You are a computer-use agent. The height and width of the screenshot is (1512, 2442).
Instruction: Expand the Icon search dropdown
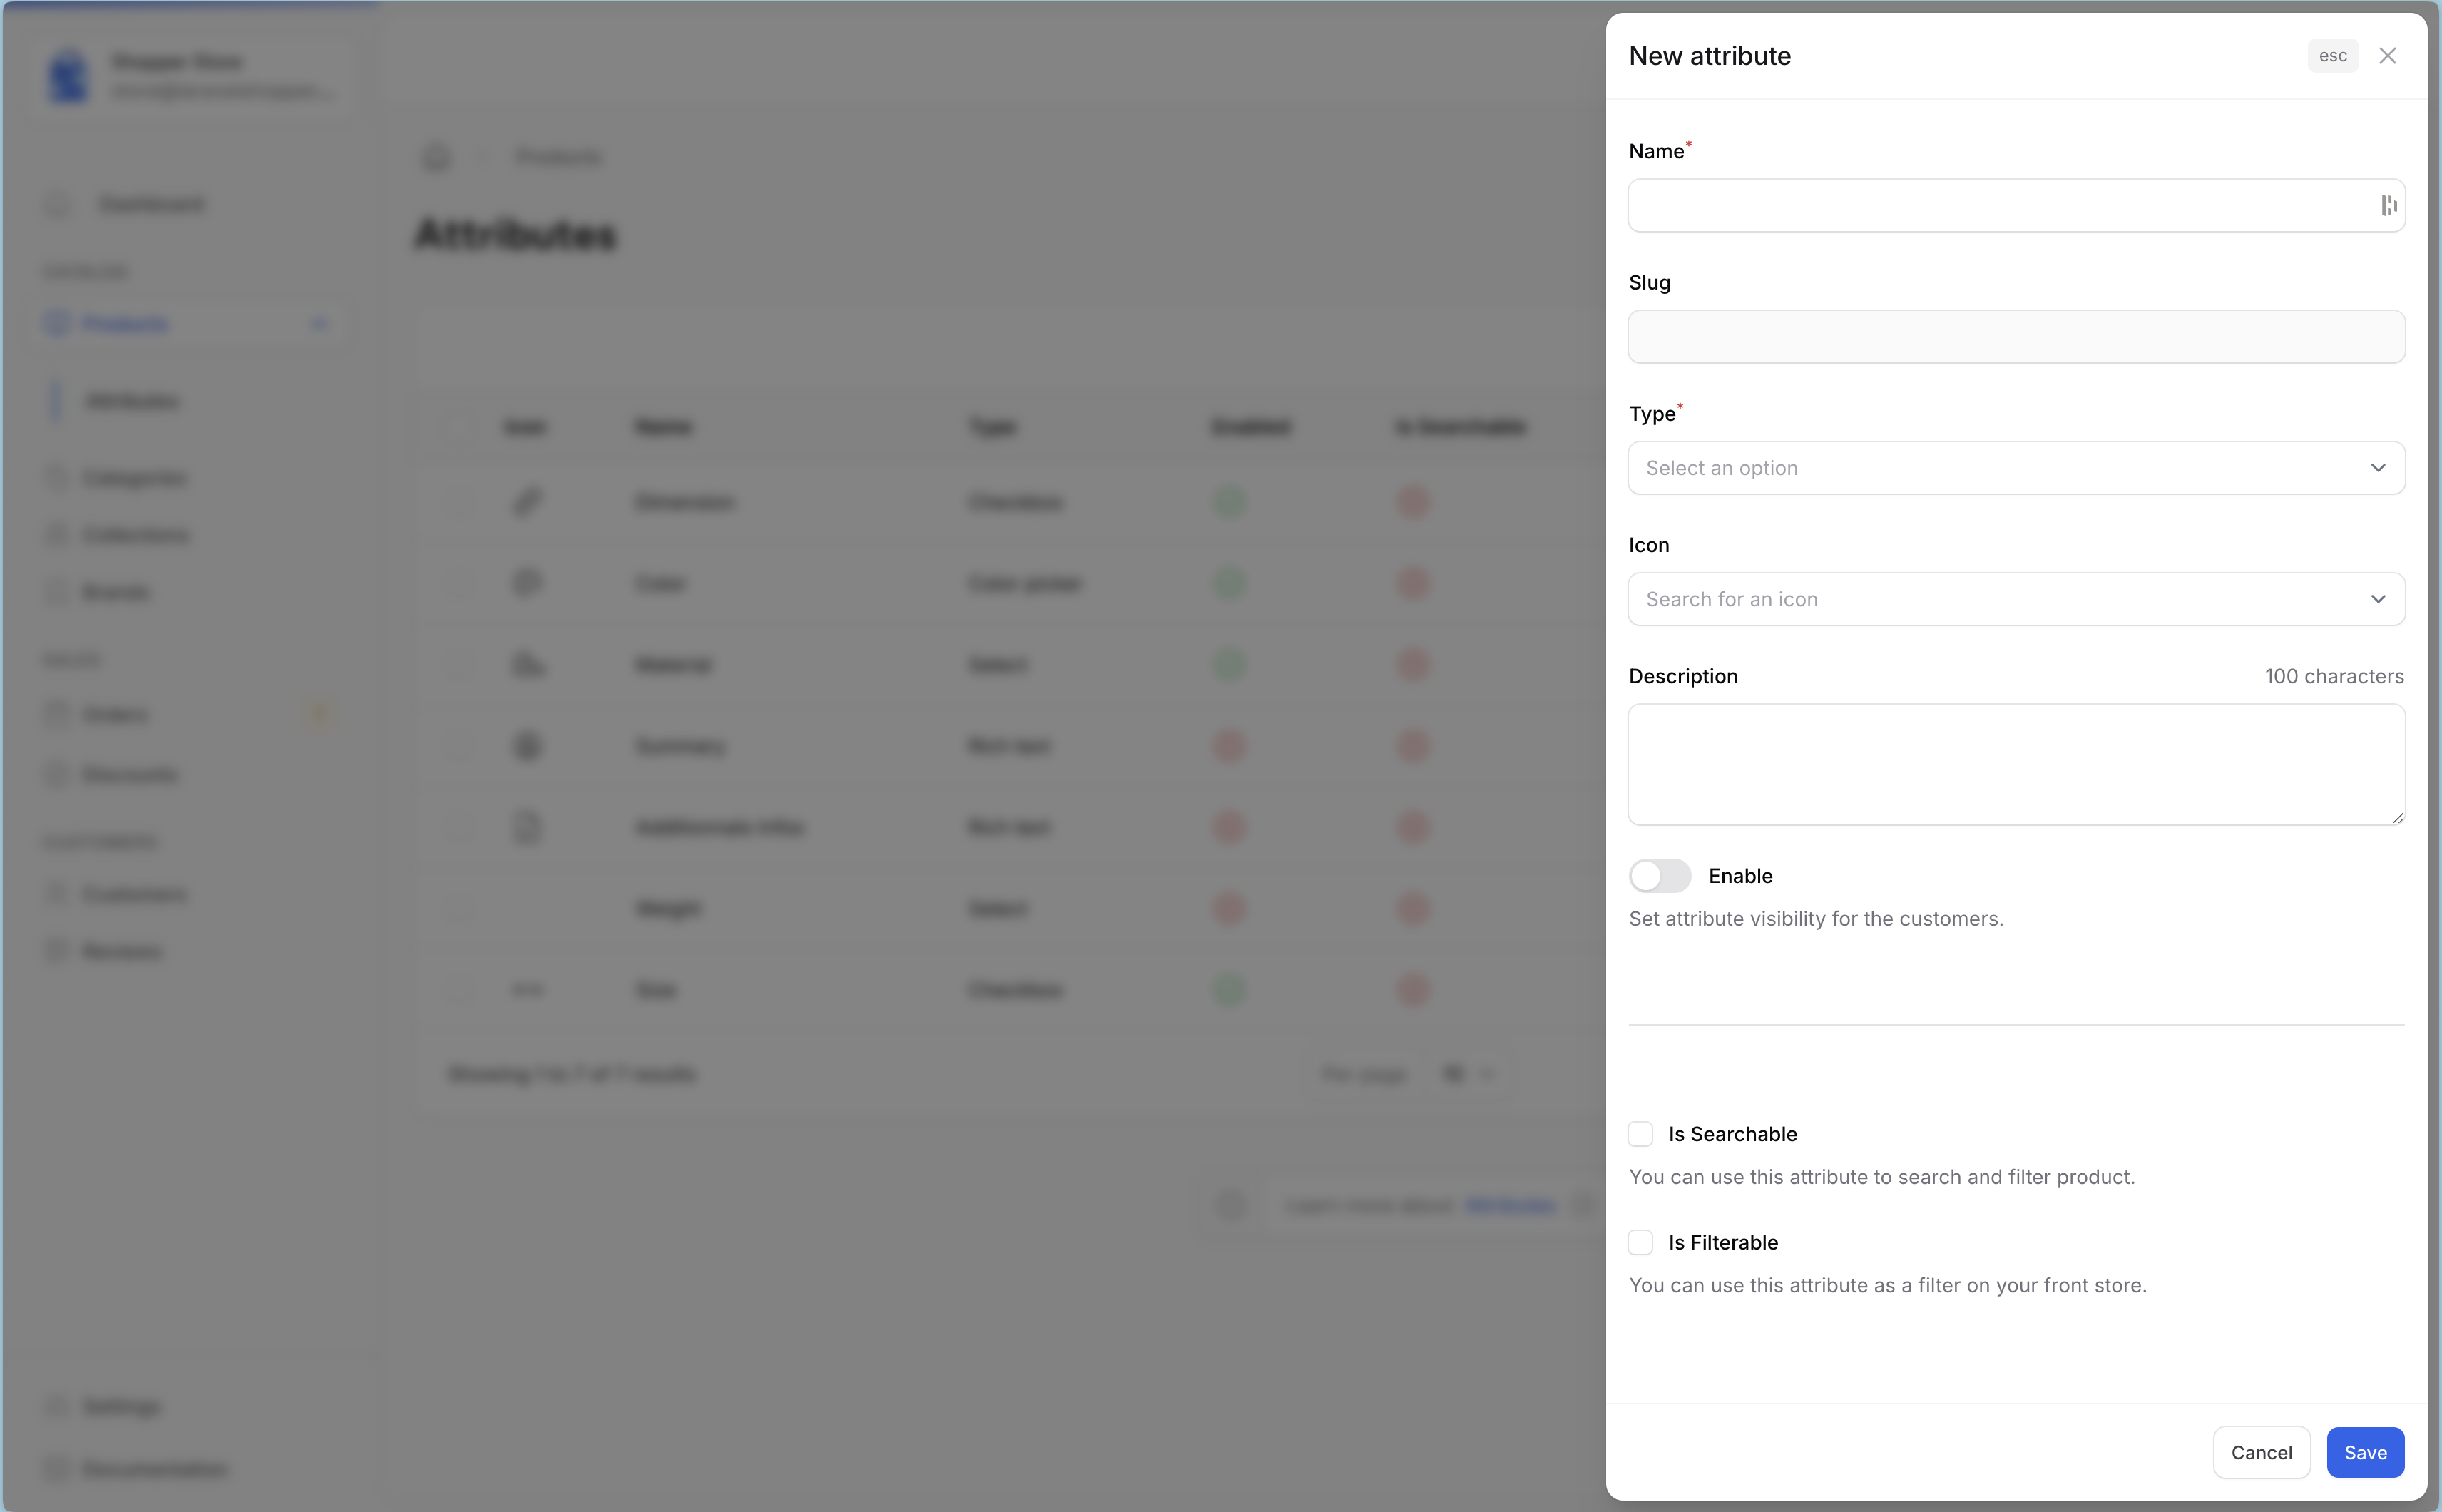[2014, 598]
